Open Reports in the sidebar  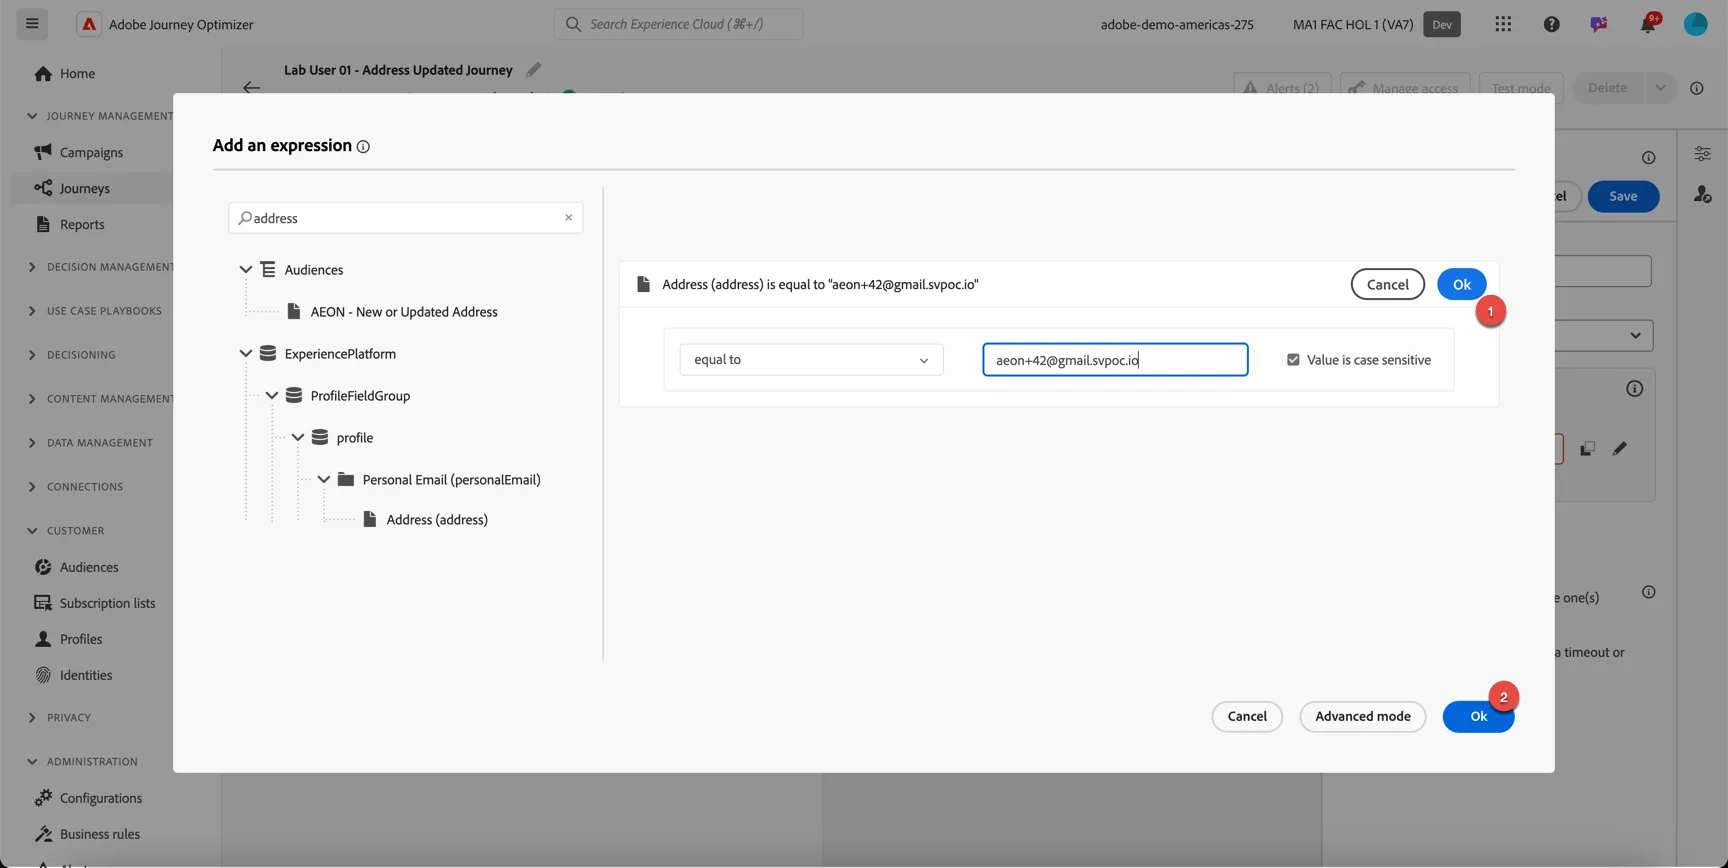[x=82, y=224]
